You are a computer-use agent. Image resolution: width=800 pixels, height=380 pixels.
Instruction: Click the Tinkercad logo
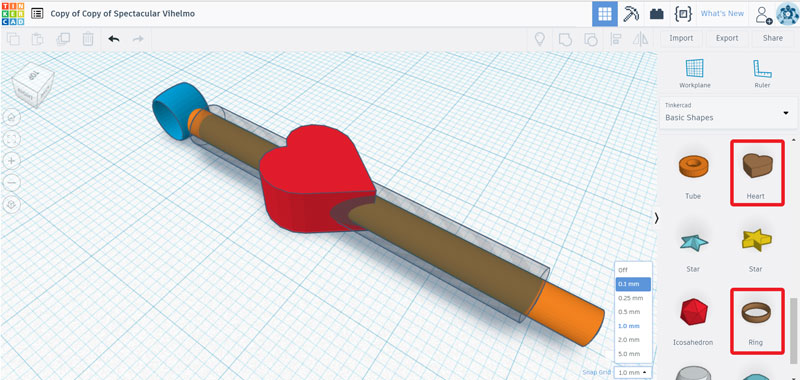pyautogui.click(x=13, y=14)
